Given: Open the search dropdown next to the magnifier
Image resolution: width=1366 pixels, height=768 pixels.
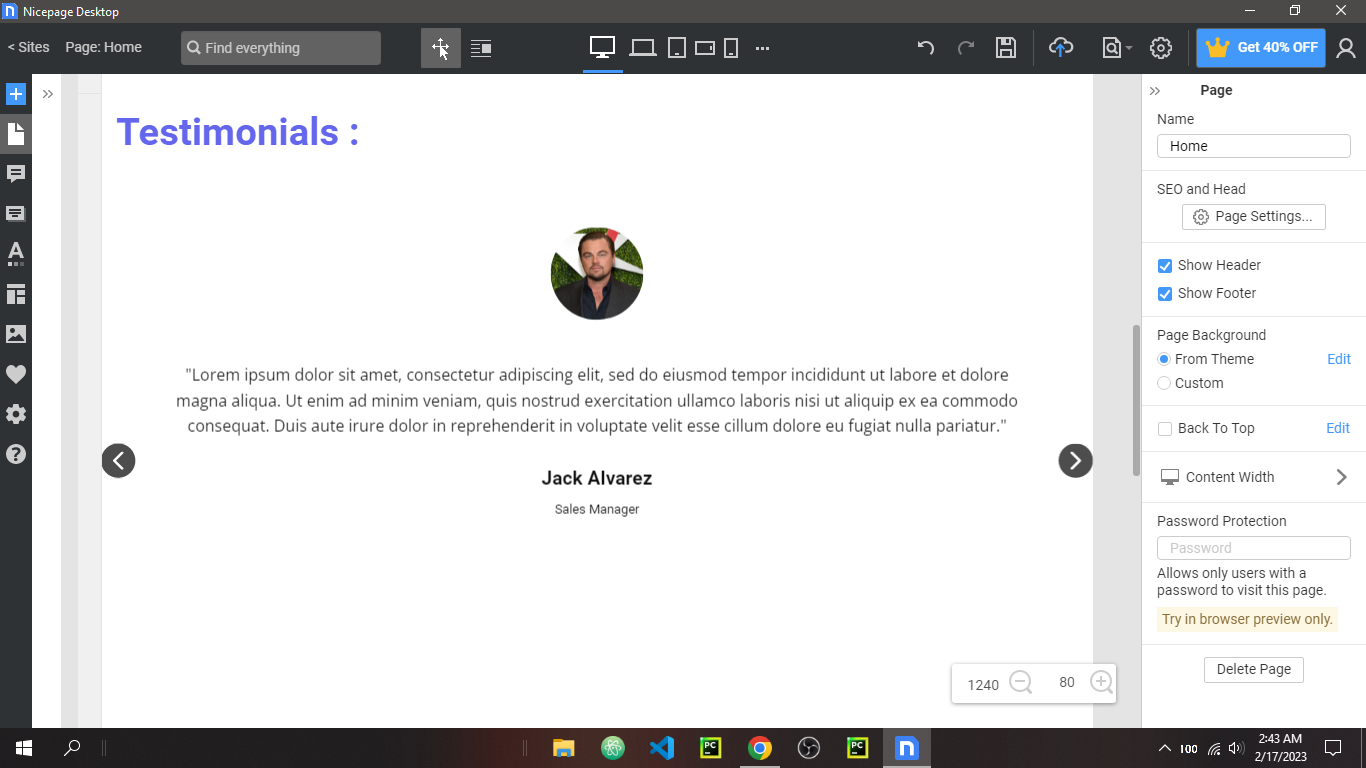Looking at the screenshot, I should pos(1128,47).
